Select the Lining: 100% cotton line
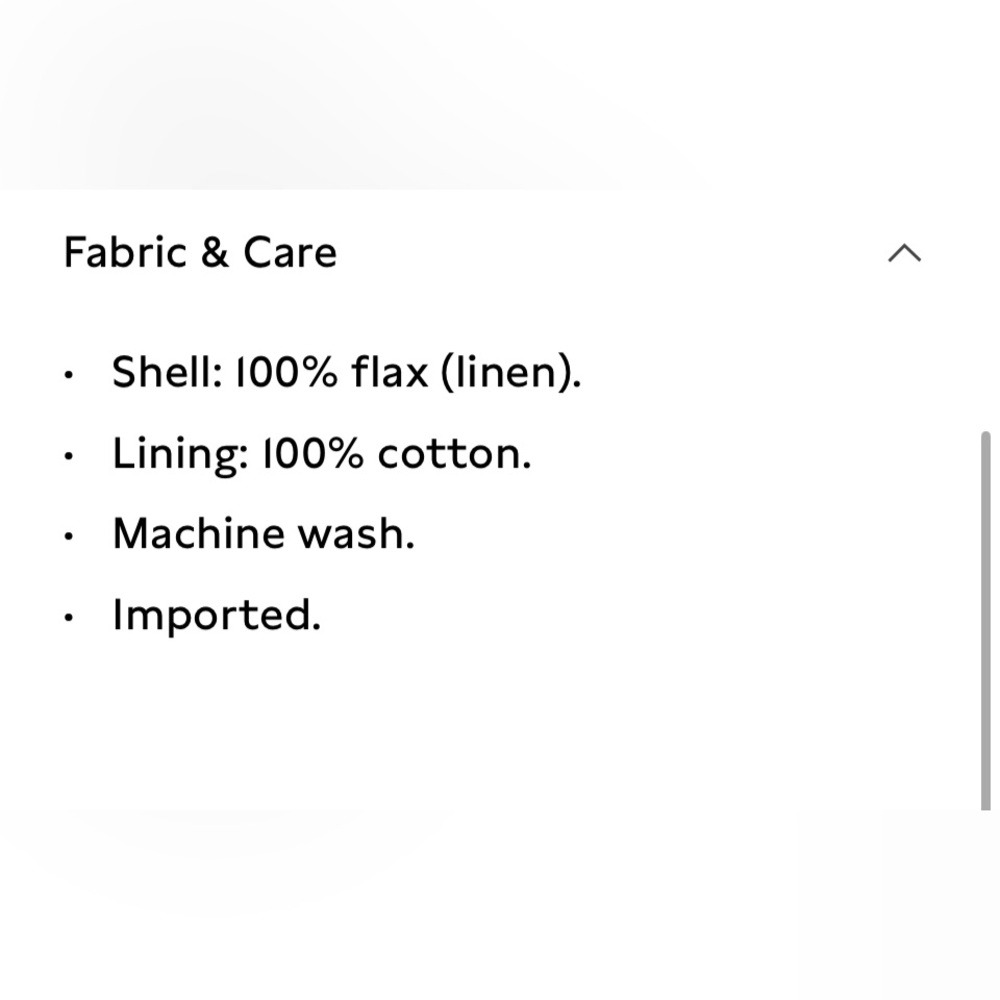 click(x=321, y=453)
